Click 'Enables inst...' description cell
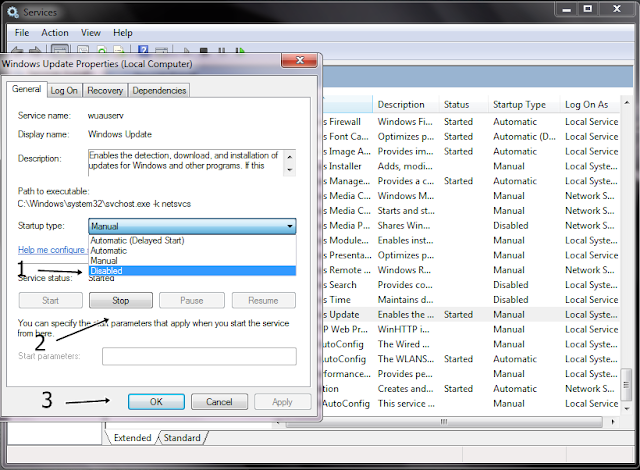 coord(405,240)
